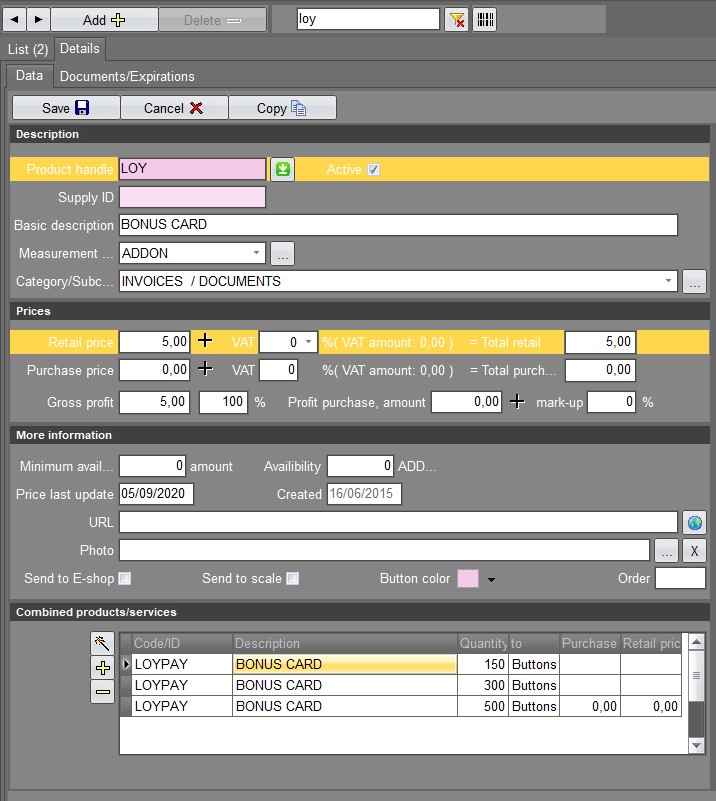716x801 pixels.
Task: Toggle the Active checkbox
Action: coord(373,170)
